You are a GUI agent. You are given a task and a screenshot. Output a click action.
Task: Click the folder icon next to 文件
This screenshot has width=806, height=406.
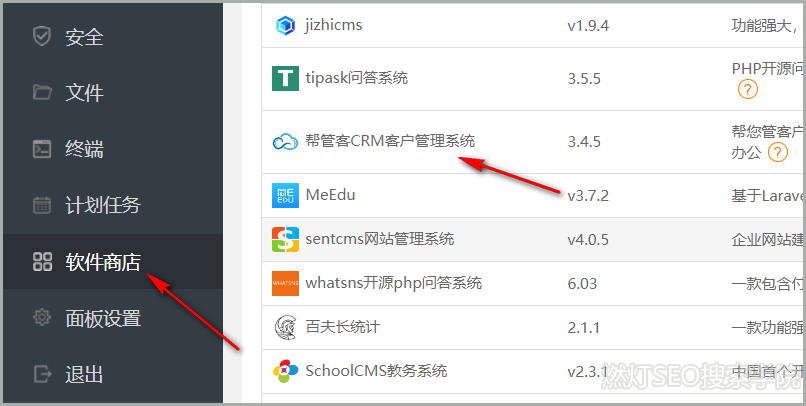pyautogui.click(x=42, y=93)
